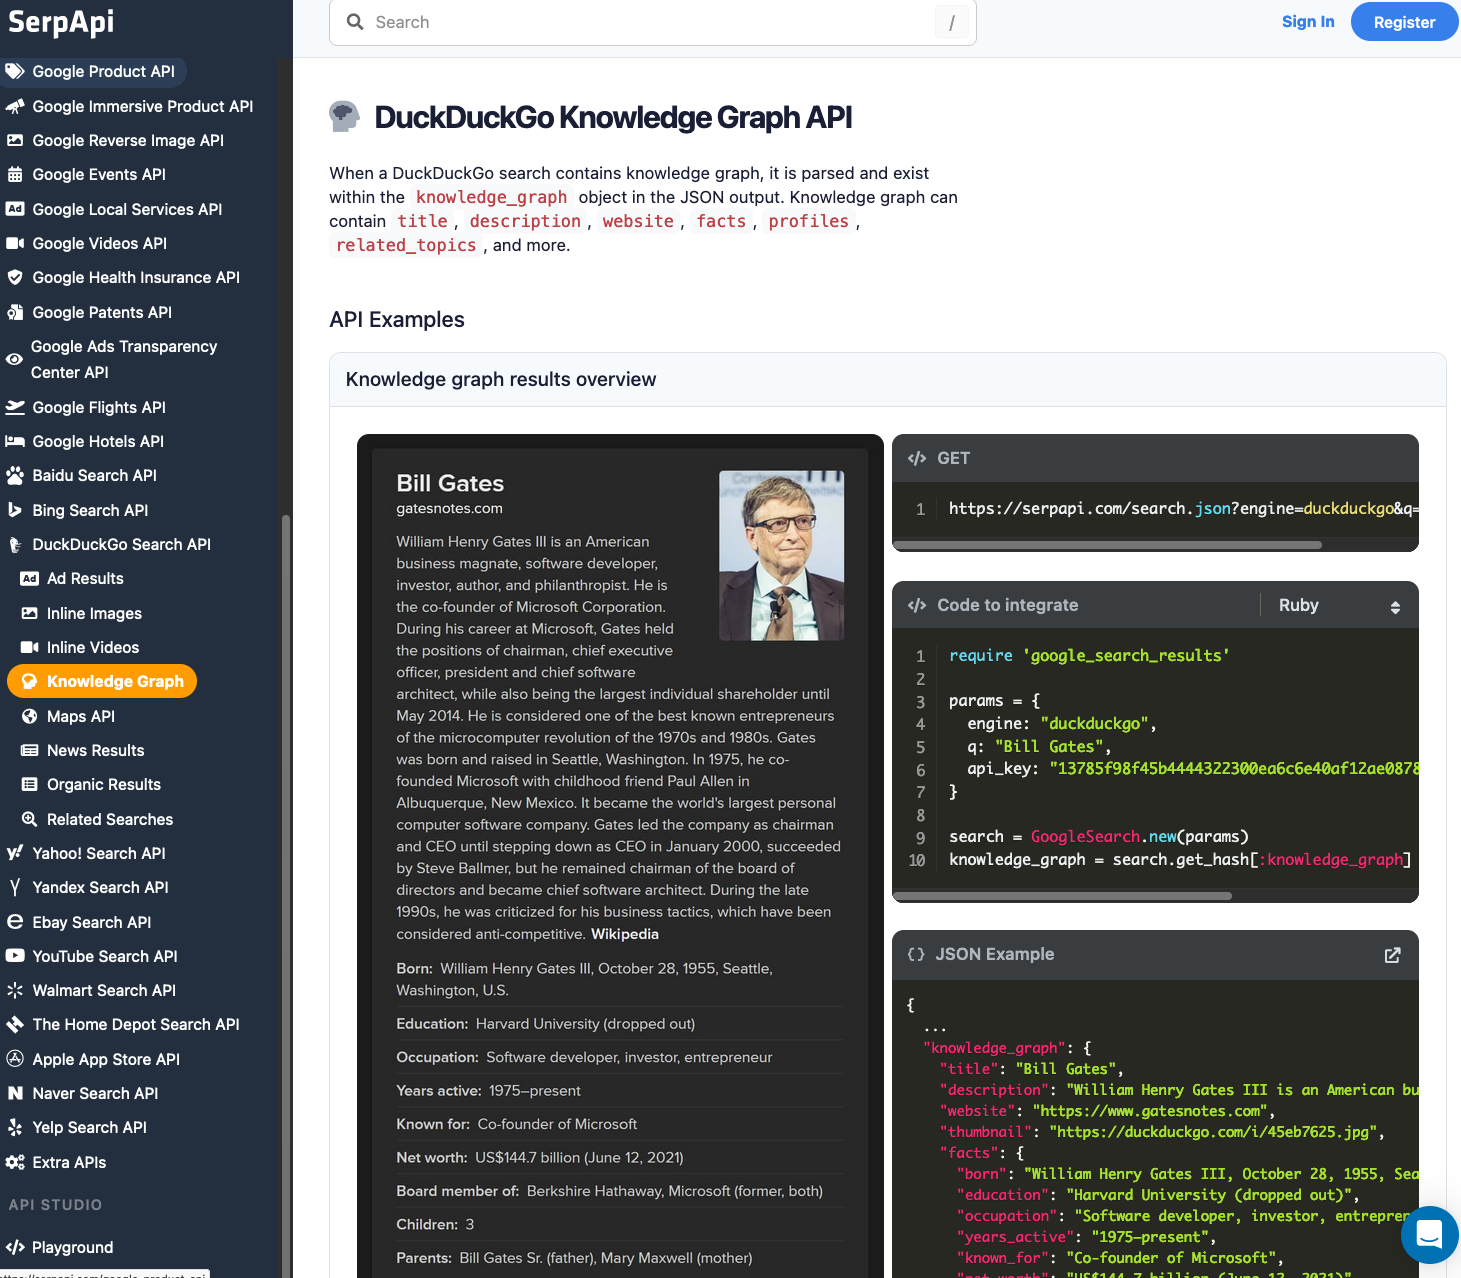
Task: Click the Sign In link
Action: (1308, 22)
